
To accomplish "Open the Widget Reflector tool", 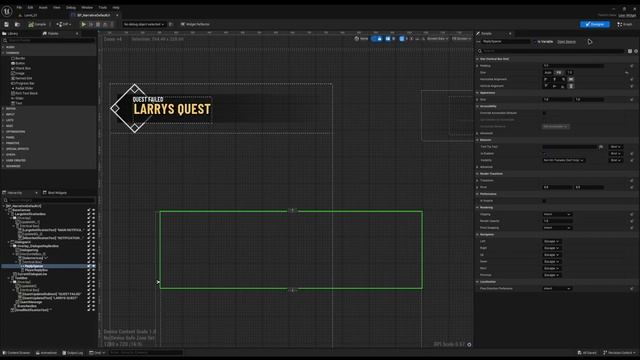I will click(195, 24).
